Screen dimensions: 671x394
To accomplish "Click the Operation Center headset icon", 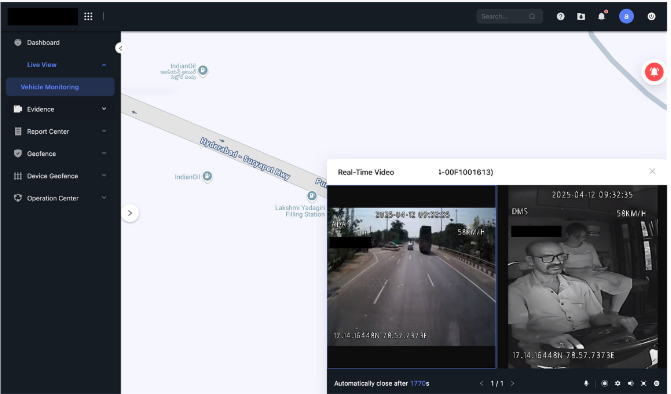I will [18, 198].
